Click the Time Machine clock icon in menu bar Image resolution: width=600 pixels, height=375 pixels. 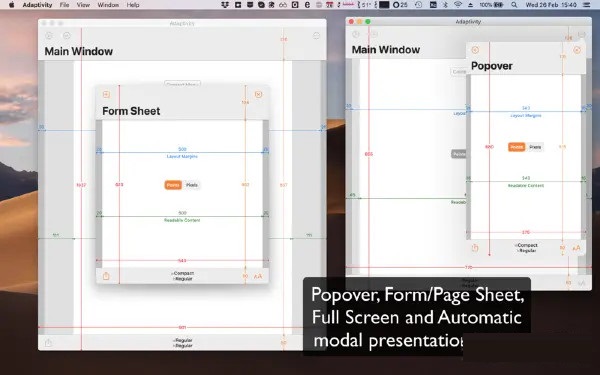[x=419, y=5]
